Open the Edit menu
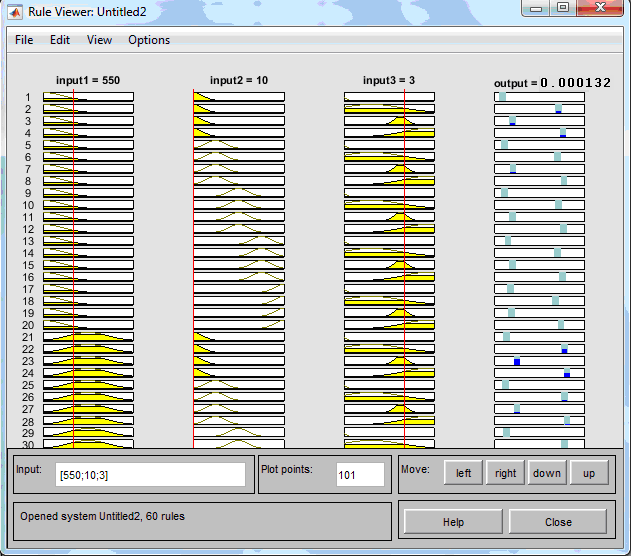 60,40
